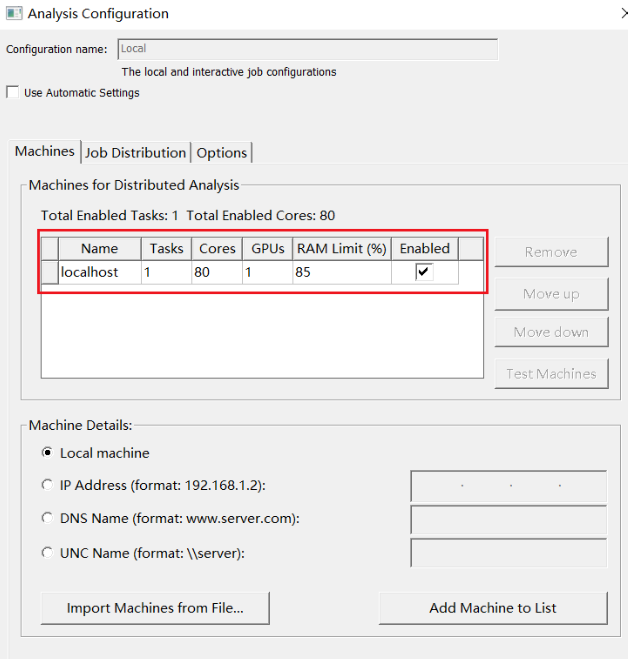Click the Test Machines button

point(551,374)
